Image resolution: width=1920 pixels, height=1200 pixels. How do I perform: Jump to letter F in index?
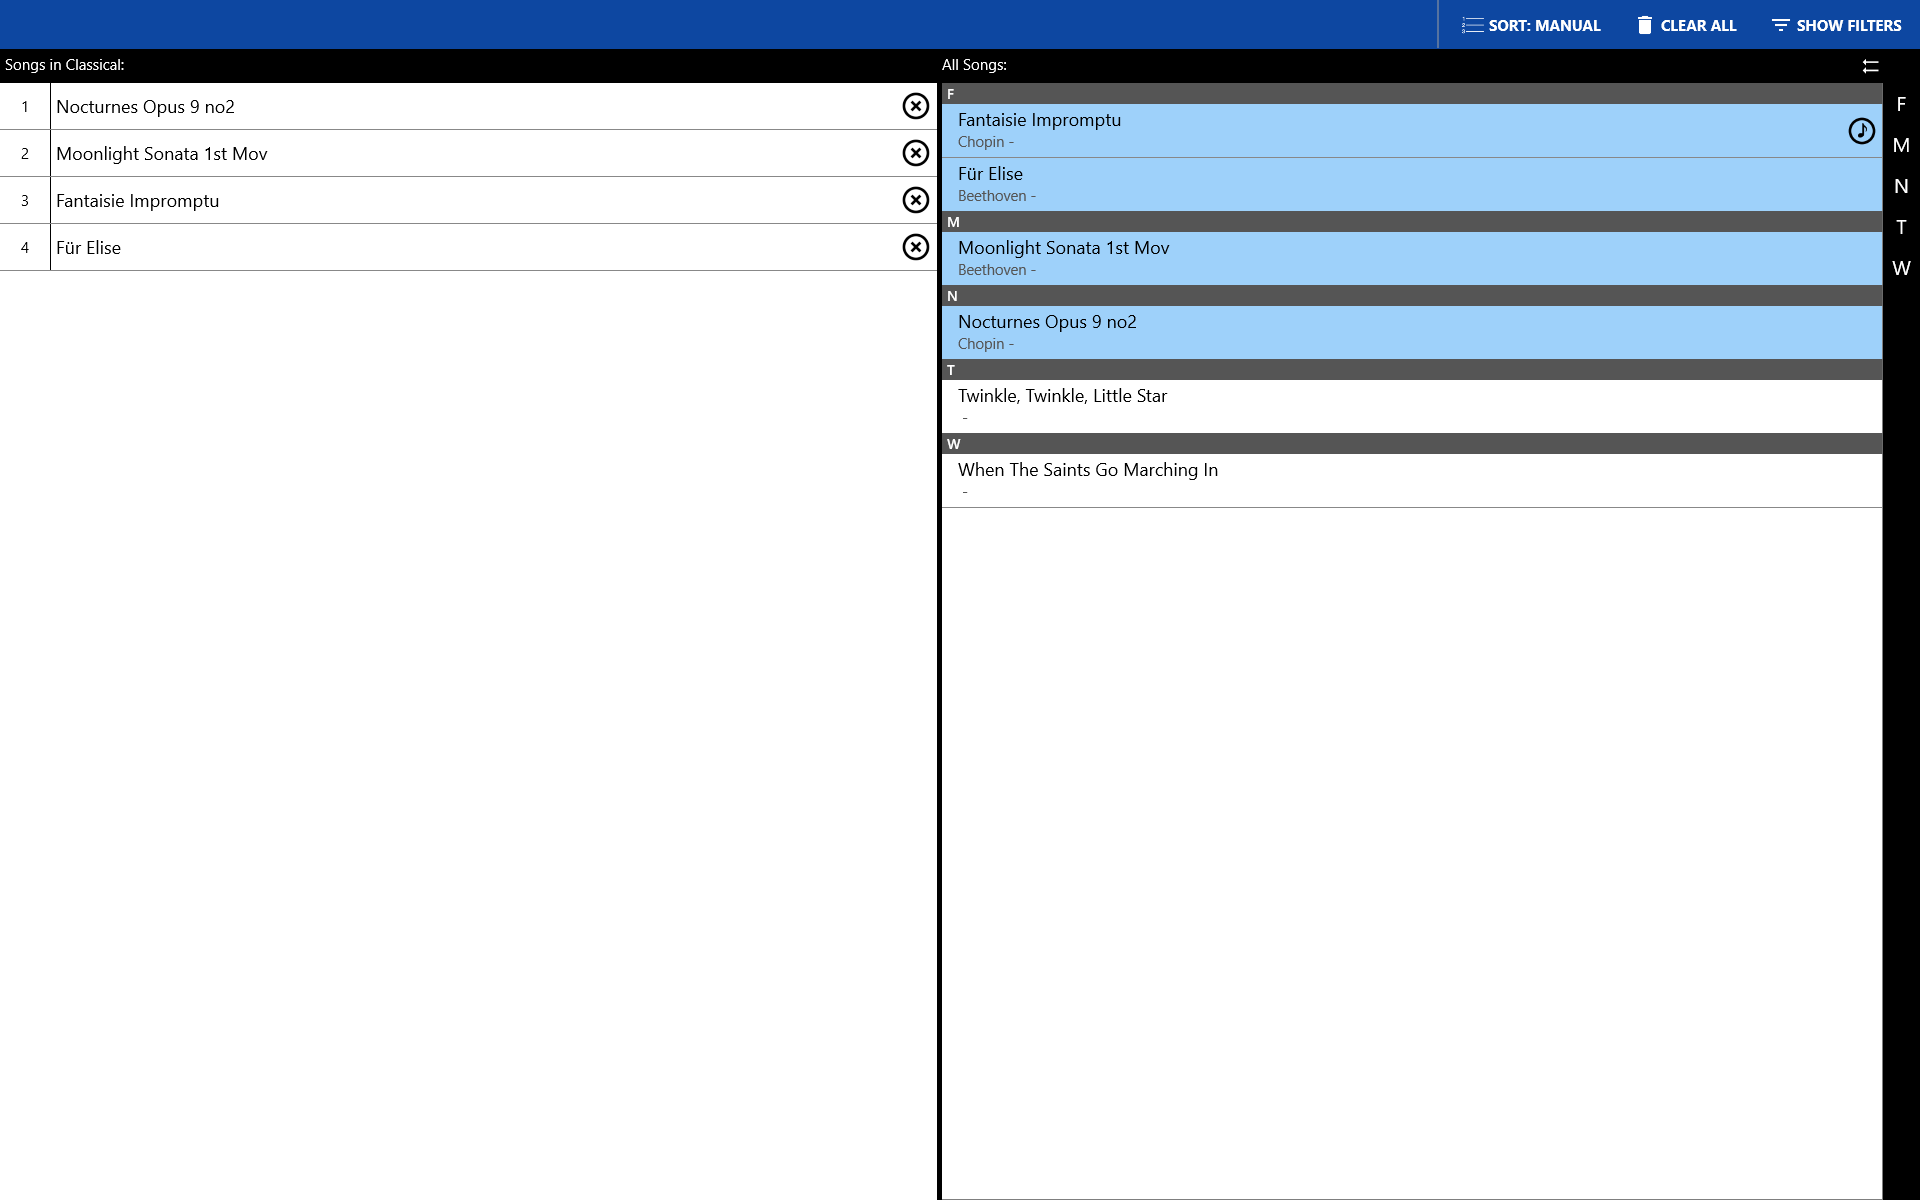(1901, 105)
